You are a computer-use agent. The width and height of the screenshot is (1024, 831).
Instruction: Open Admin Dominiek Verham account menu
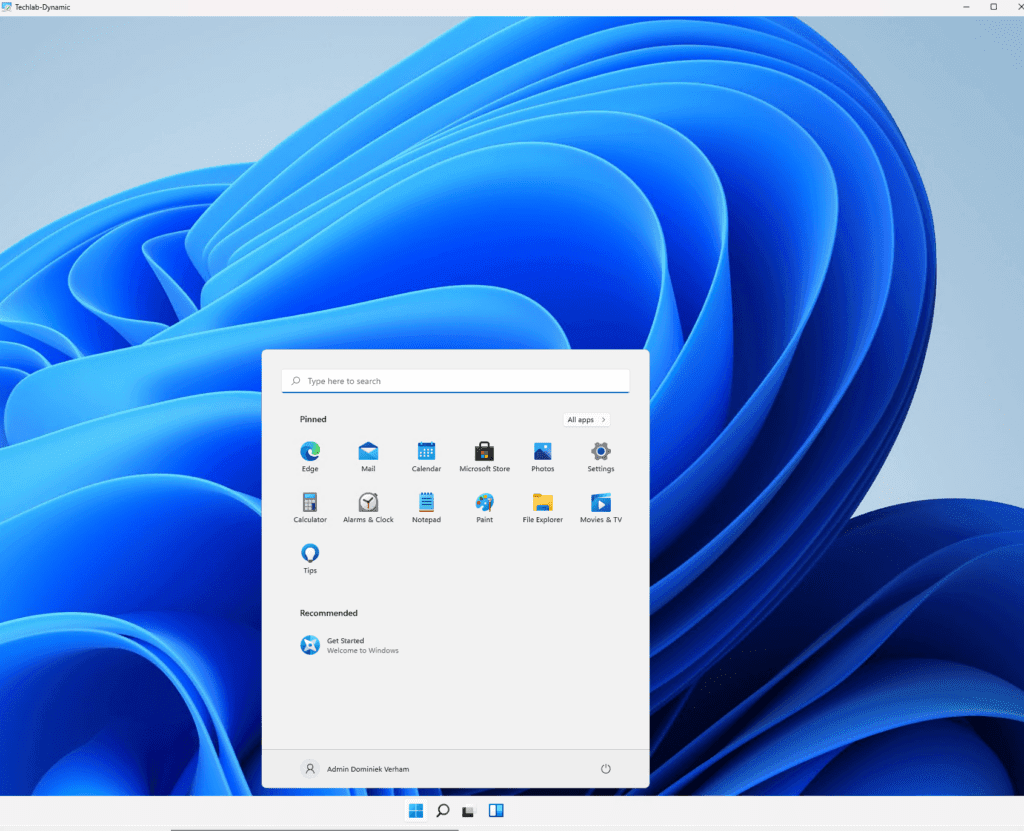[x=355, y=769]
